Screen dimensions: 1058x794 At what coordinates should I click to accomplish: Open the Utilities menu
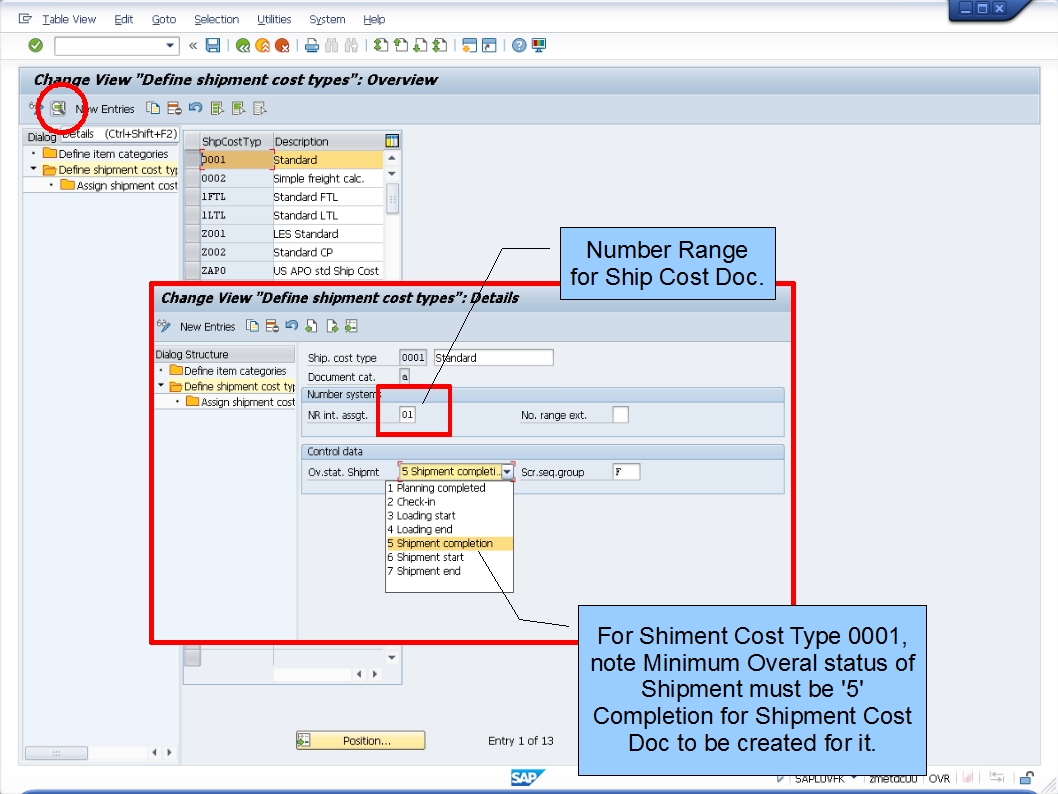(275, 19)
